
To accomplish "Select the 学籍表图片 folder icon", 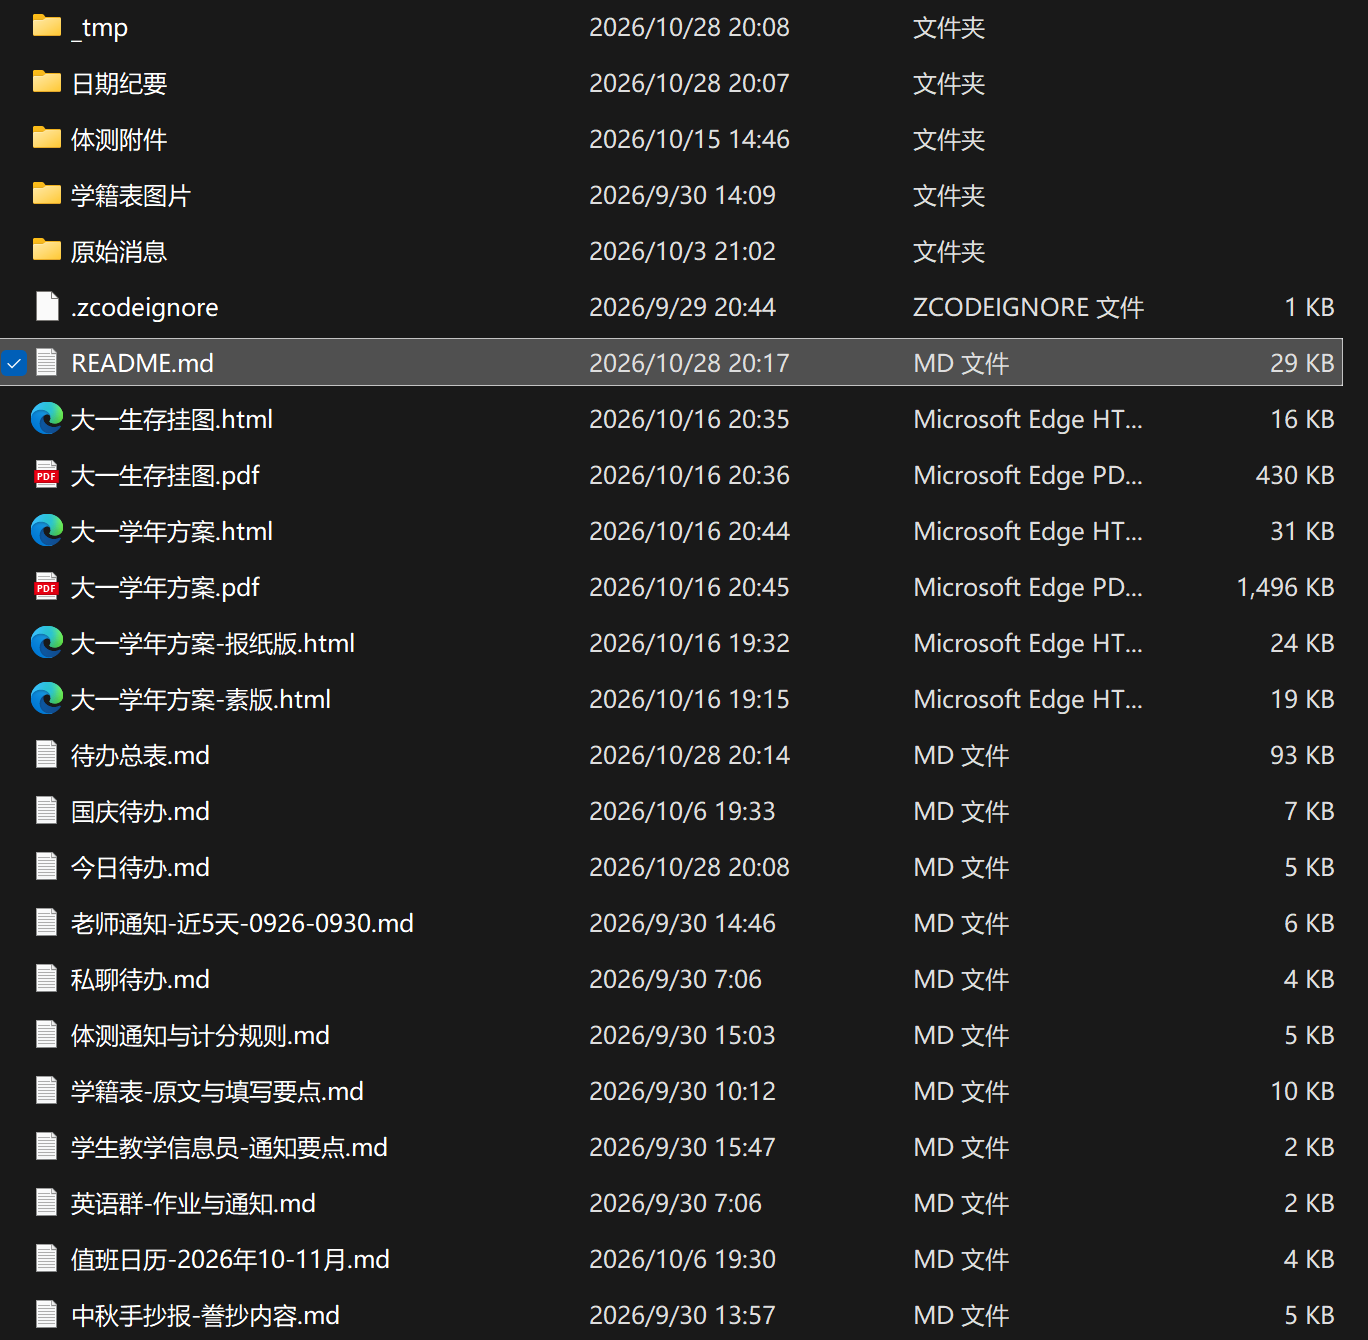I will pos(47,194).
